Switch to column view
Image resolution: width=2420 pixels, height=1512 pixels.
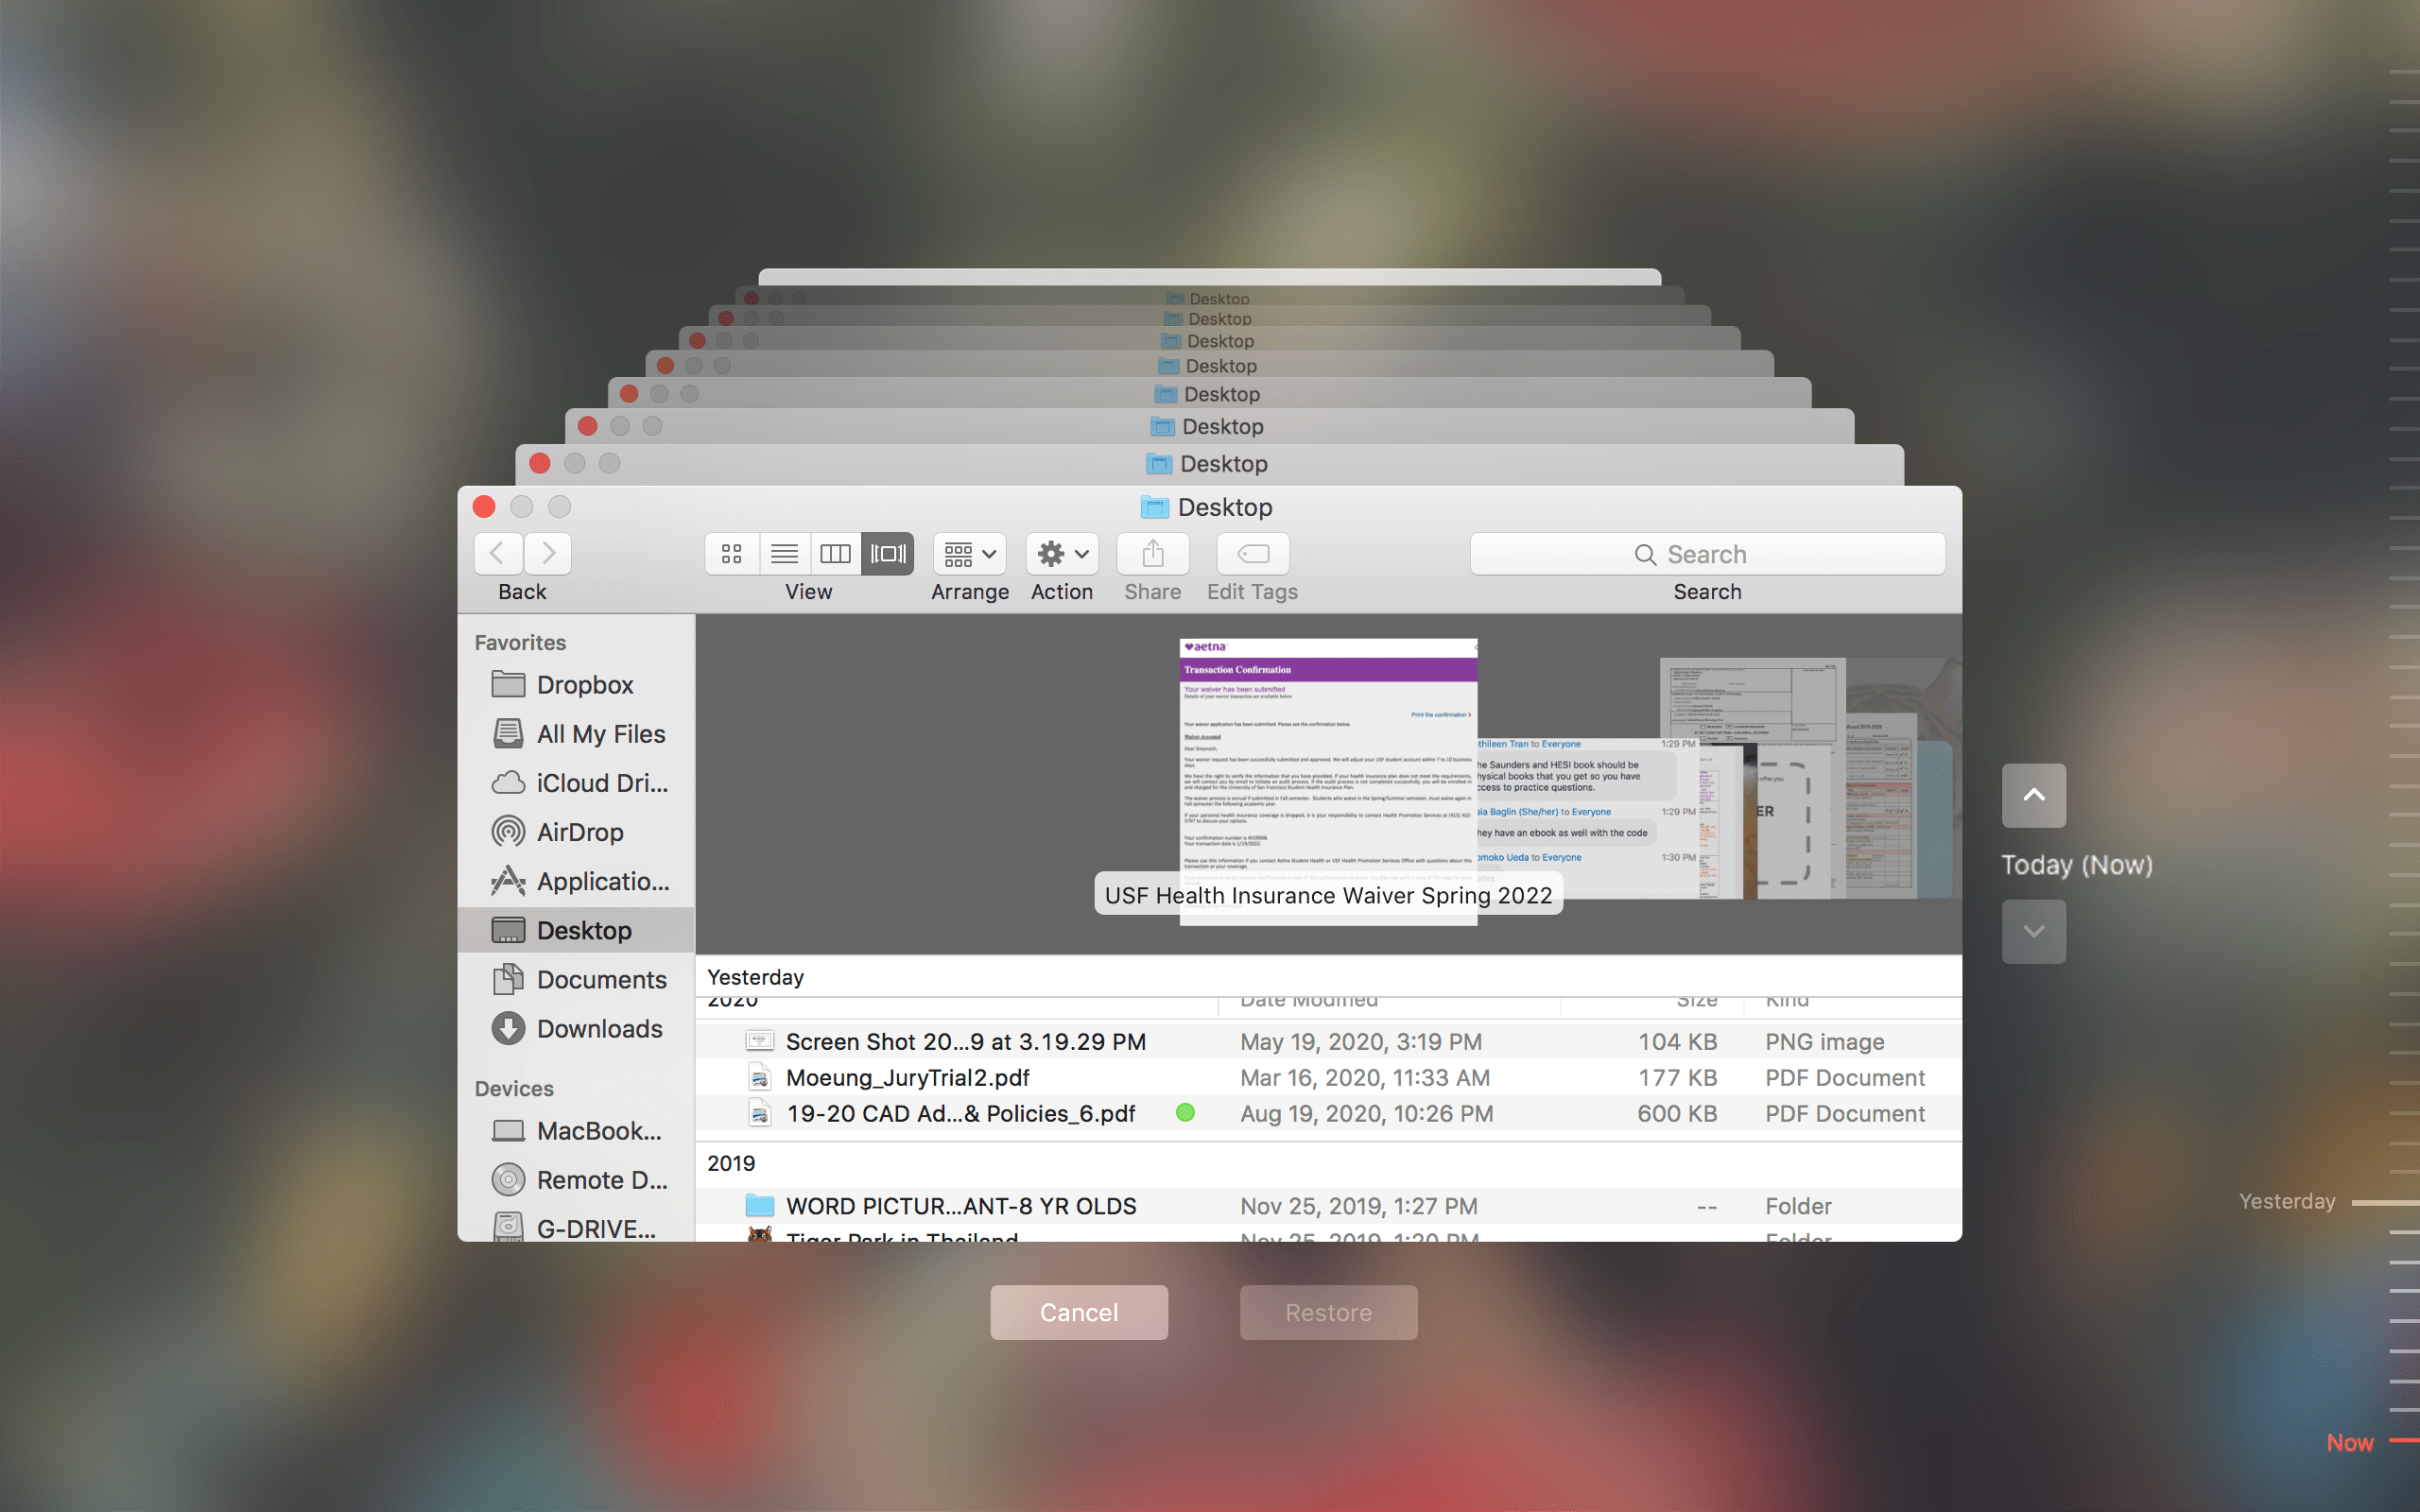click(836, 553)
